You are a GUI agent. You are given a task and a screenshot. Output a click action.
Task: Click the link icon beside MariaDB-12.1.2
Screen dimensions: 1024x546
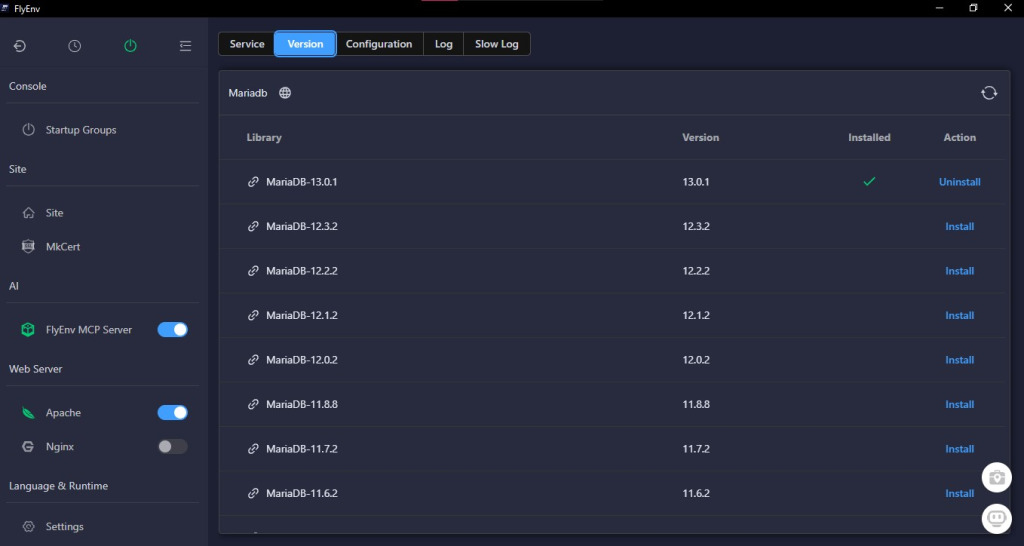coord(253,315)
